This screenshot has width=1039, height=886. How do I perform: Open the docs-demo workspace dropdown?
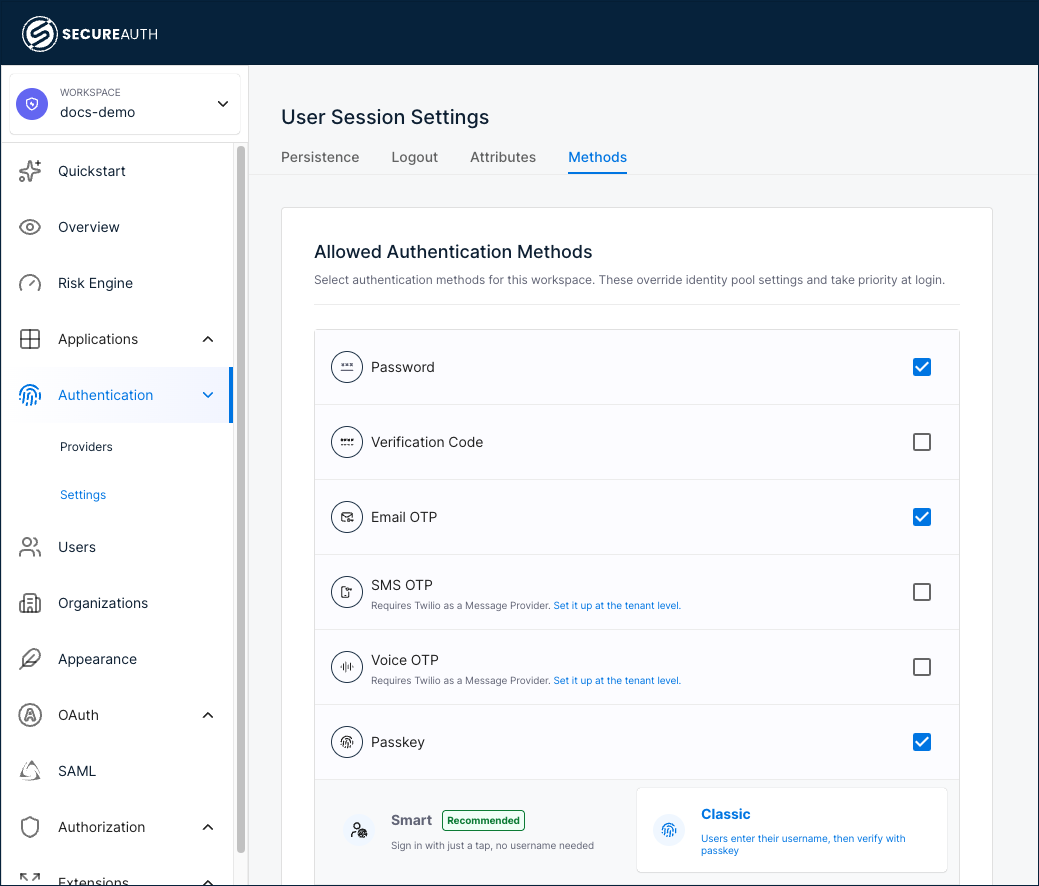[222, 103]
